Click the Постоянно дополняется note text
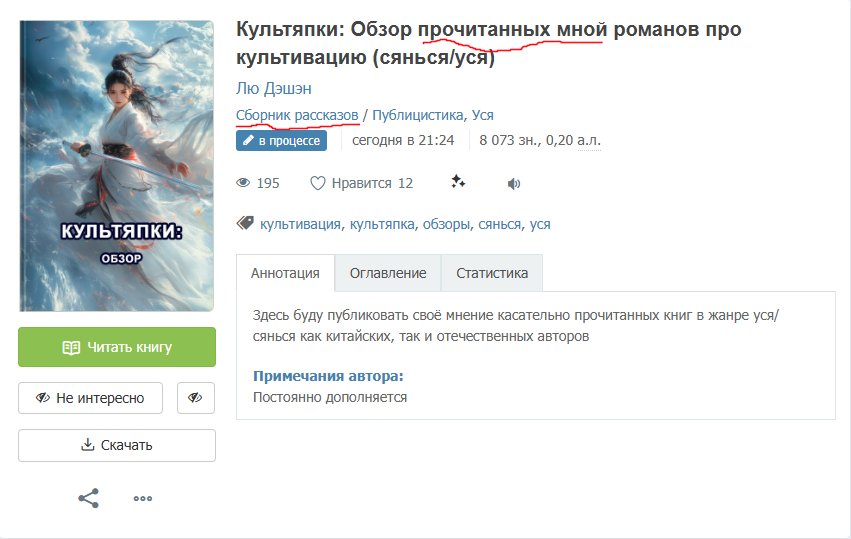Image resolution: width=851 pixels, height=539 pixels. [x=330, y=397]
